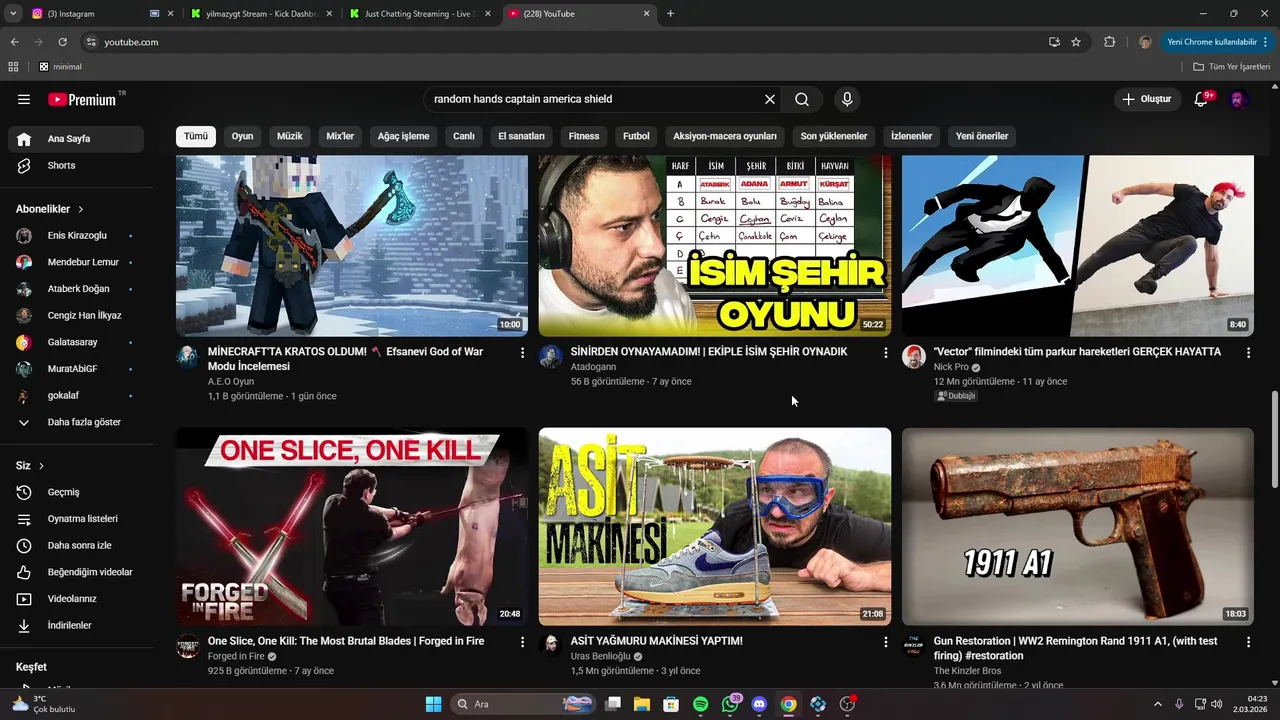
Task: Bookmark this page with star icon
Action: click(x=1076, y=42)
